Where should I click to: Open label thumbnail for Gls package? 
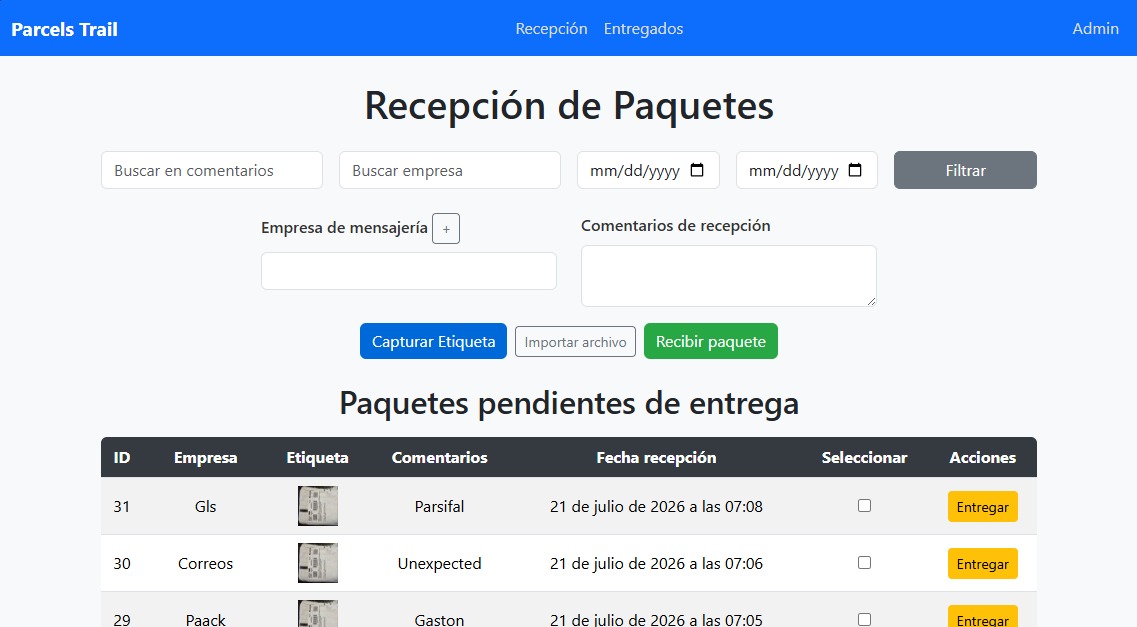(x=318, y=506)
